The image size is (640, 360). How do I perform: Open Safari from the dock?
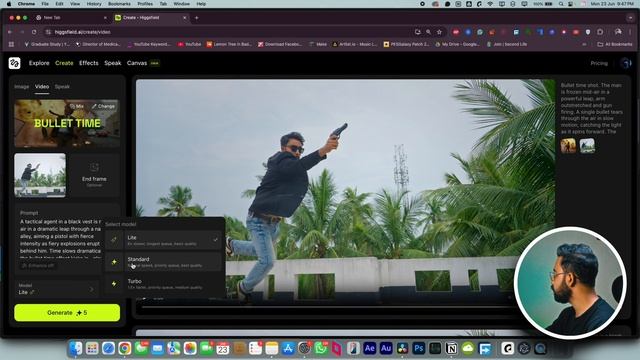click(108, 348)
